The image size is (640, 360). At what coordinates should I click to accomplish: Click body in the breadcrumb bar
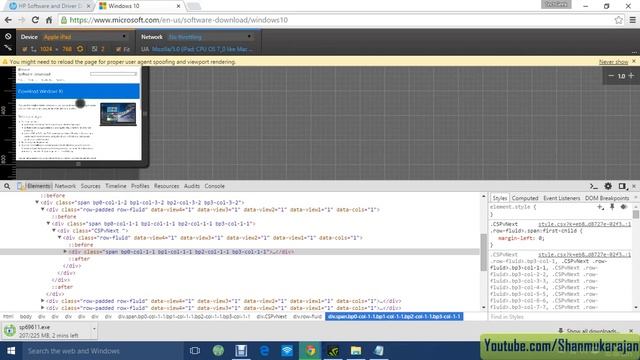coord(26,316)
